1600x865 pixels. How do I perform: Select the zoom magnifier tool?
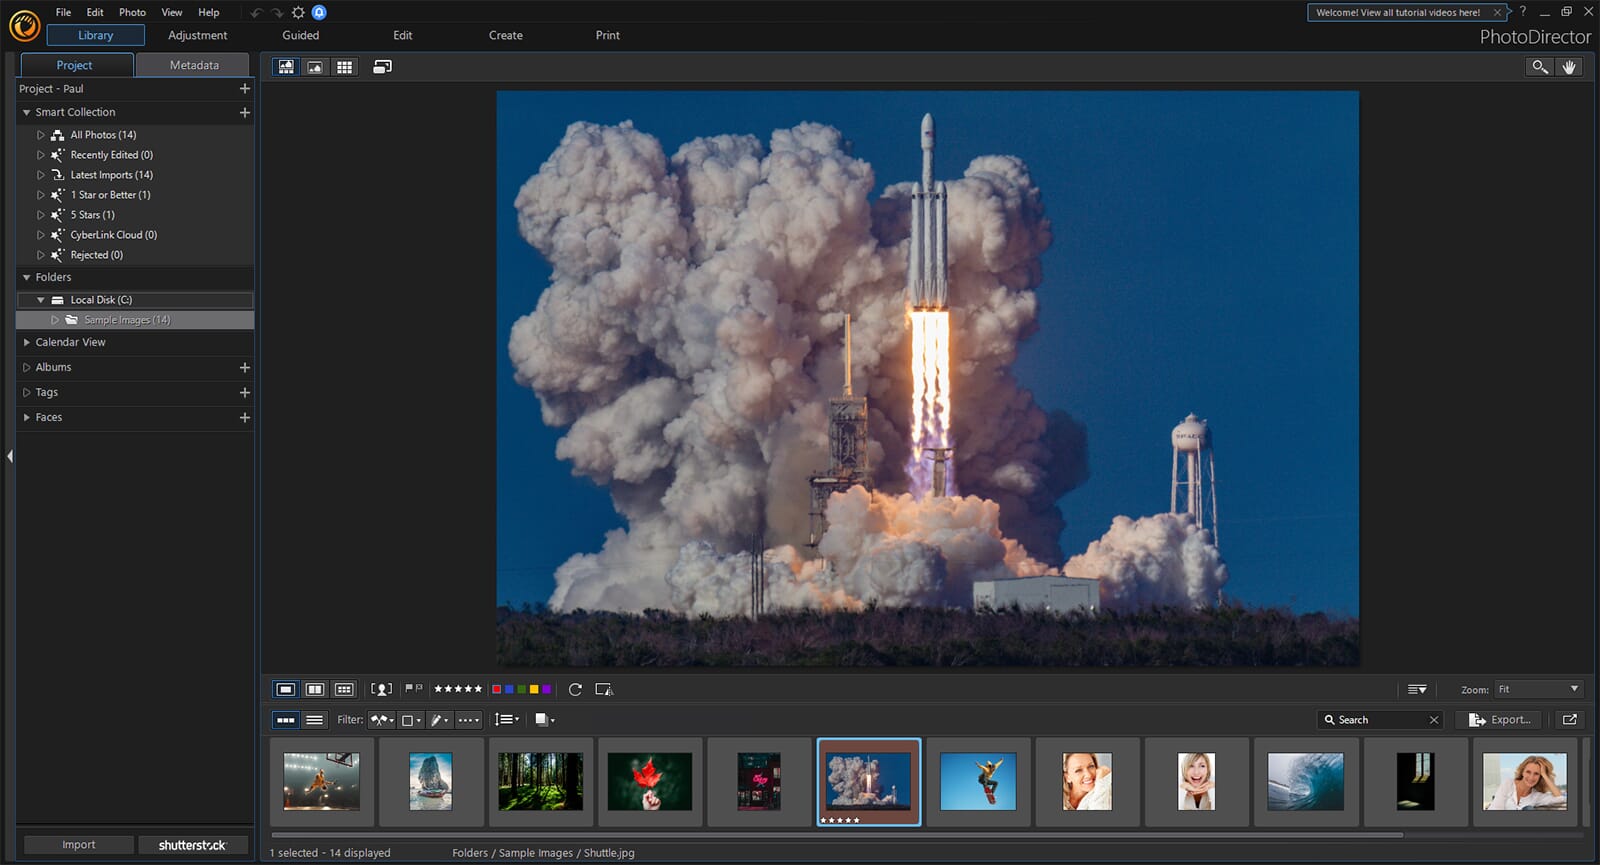1540,67
